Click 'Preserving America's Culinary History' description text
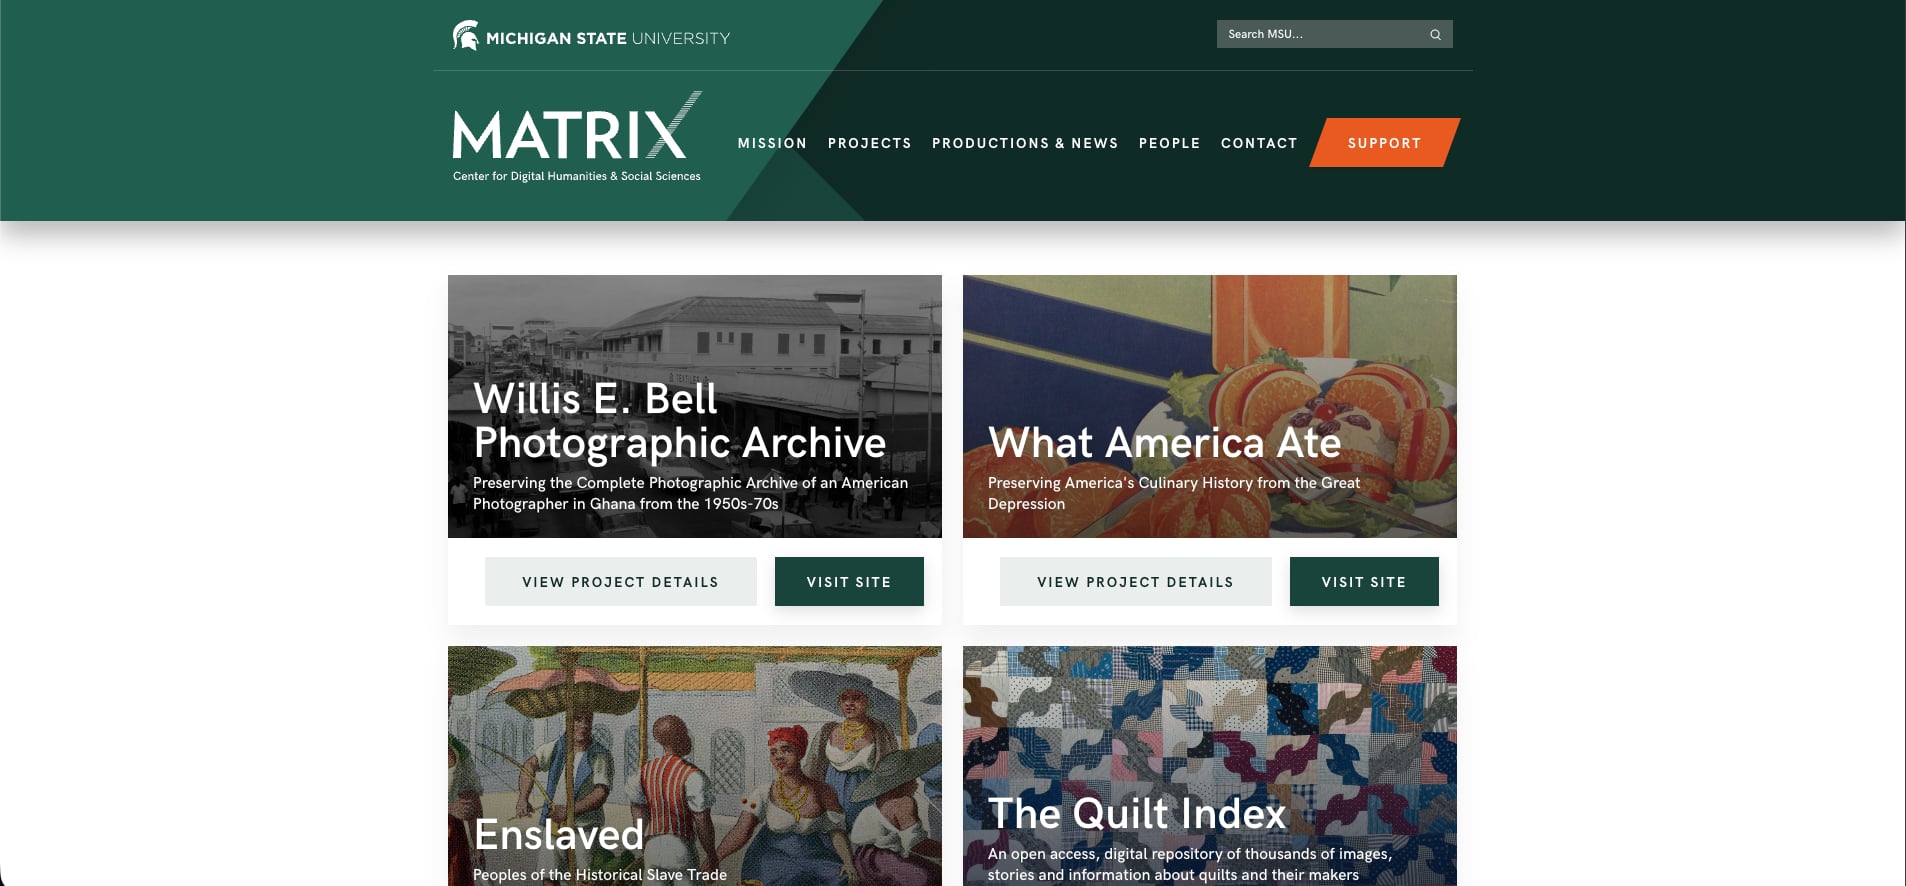This screenshot has height=886, width=1906. [x=1174, y=493]
